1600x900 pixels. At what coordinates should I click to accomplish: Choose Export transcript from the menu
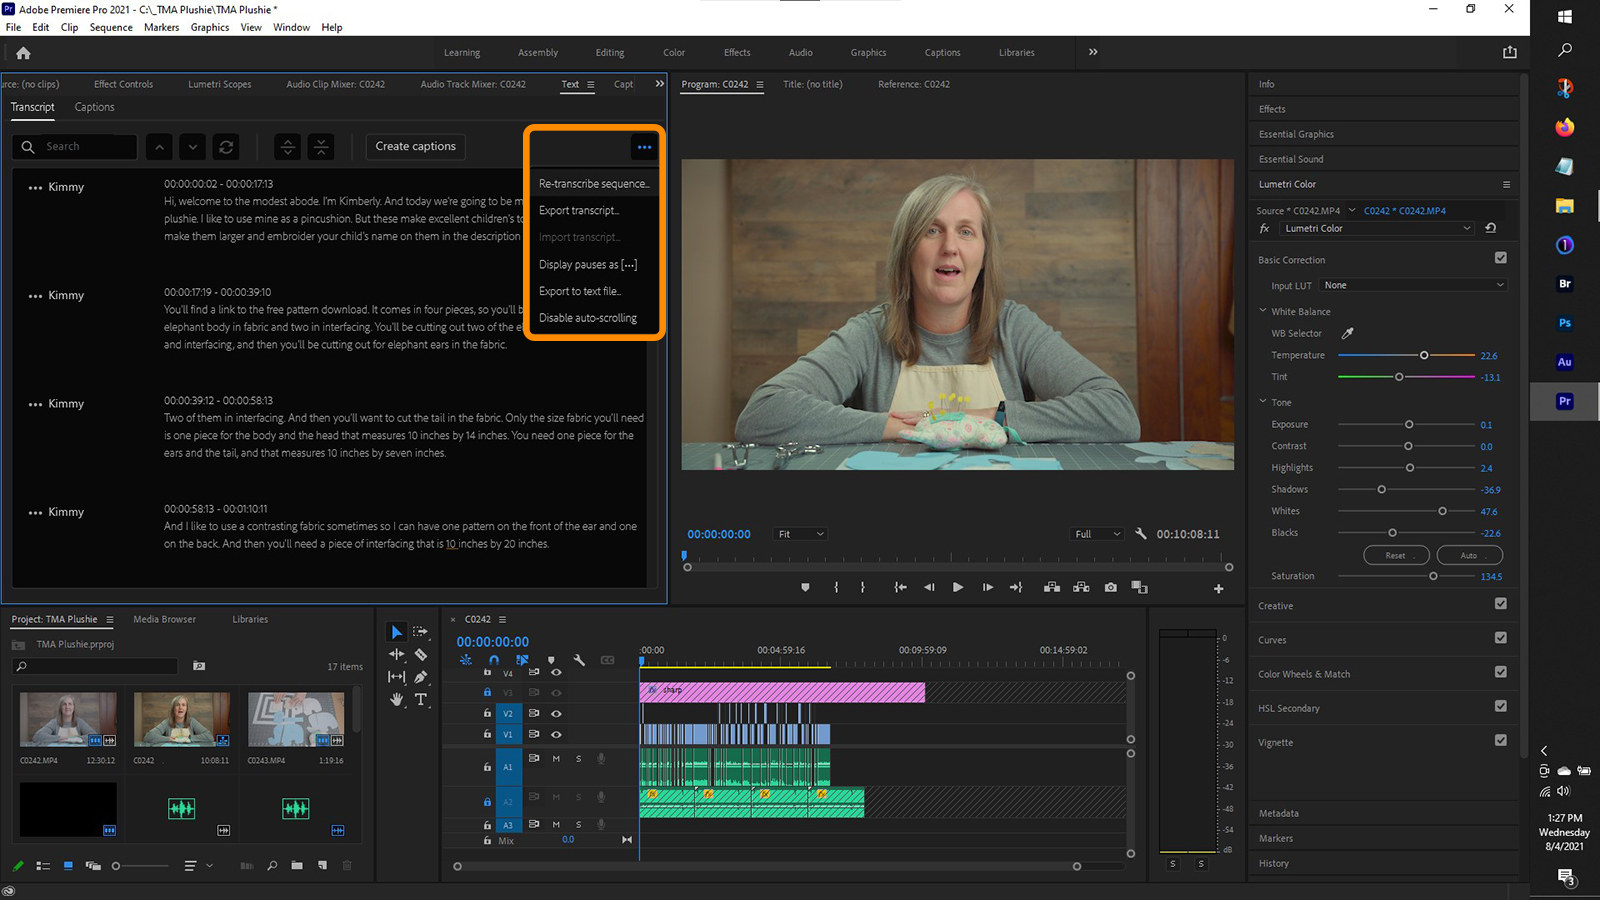click(579, 211)
